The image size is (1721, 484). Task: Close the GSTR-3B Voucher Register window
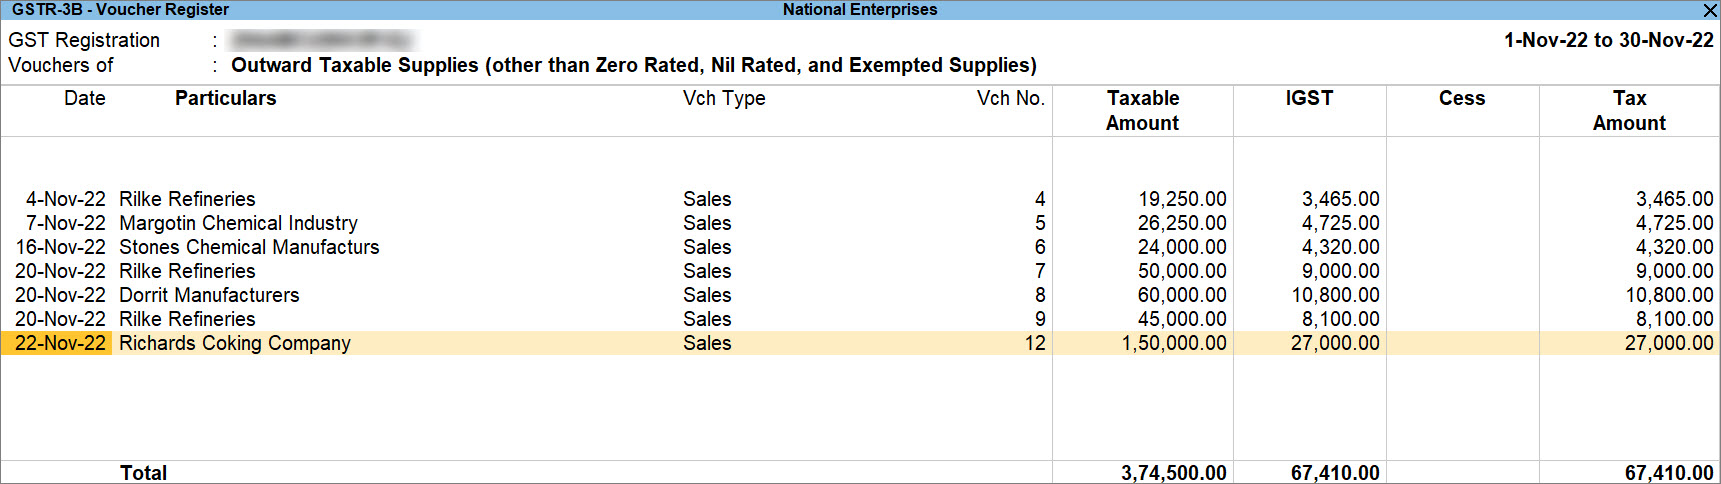(x=1710, y=10)
